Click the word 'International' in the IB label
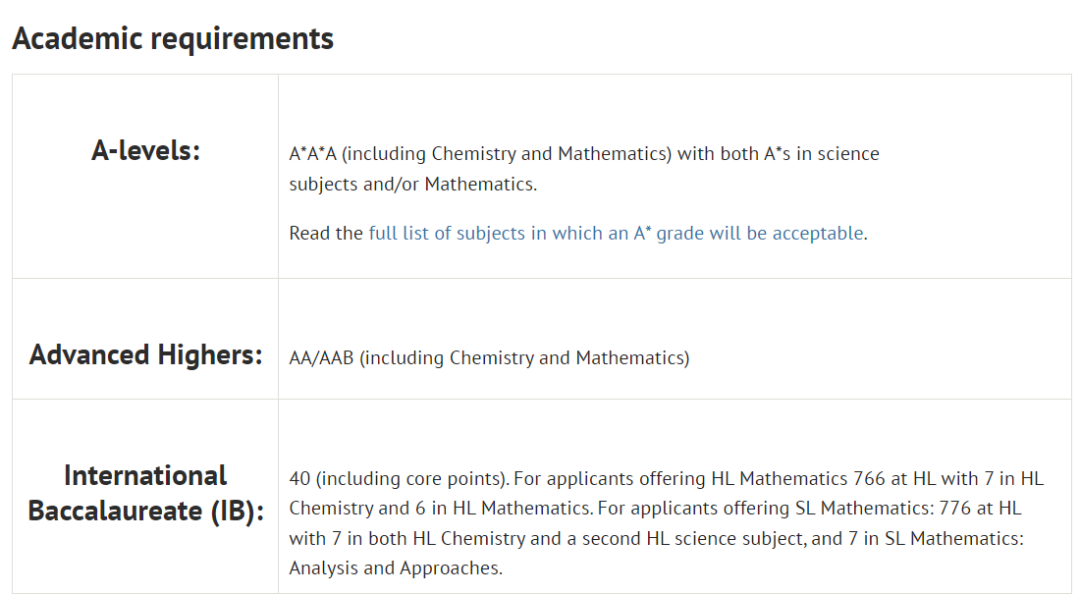The image size is (1080, 594). (x=145, y=475)
